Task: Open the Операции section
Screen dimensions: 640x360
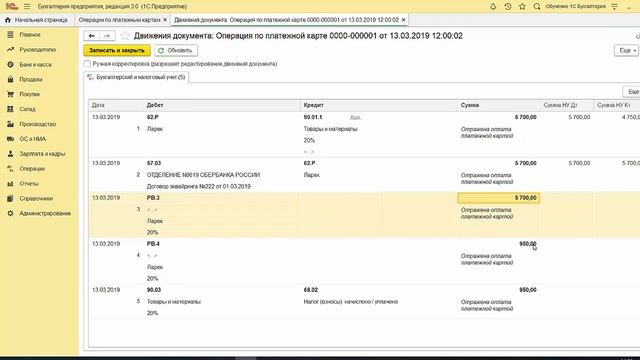Action: point(32,169)
